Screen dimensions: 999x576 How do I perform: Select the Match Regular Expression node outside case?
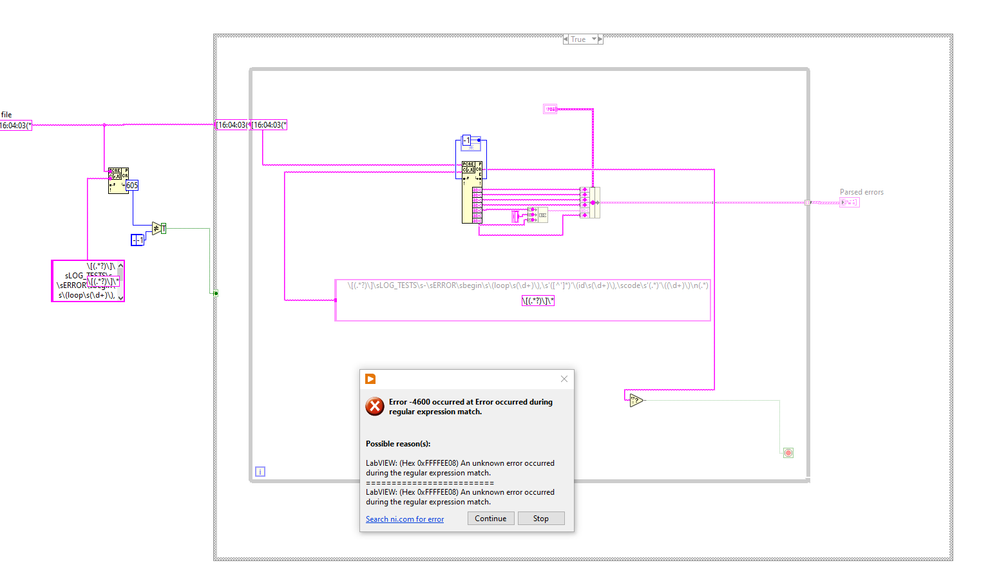click(118, 180)
